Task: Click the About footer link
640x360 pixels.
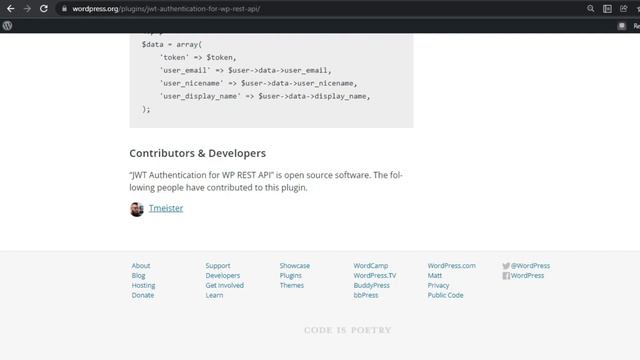Action: click(x=141, y=266)
